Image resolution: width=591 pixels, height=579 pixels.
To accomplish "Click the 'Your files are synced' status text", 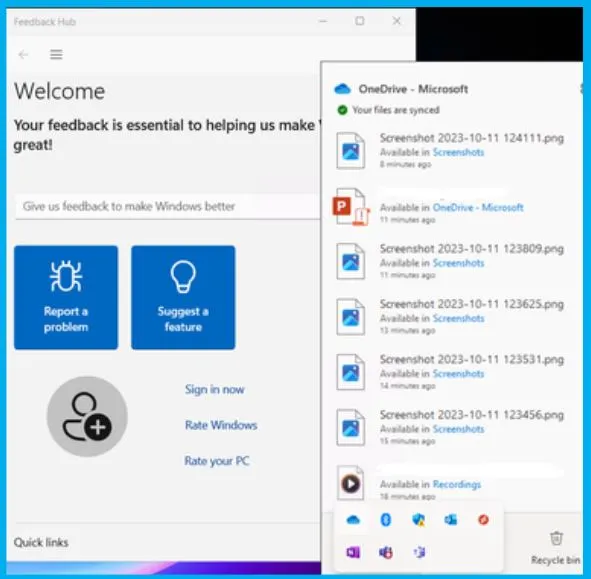I will [x=396, y=110].
